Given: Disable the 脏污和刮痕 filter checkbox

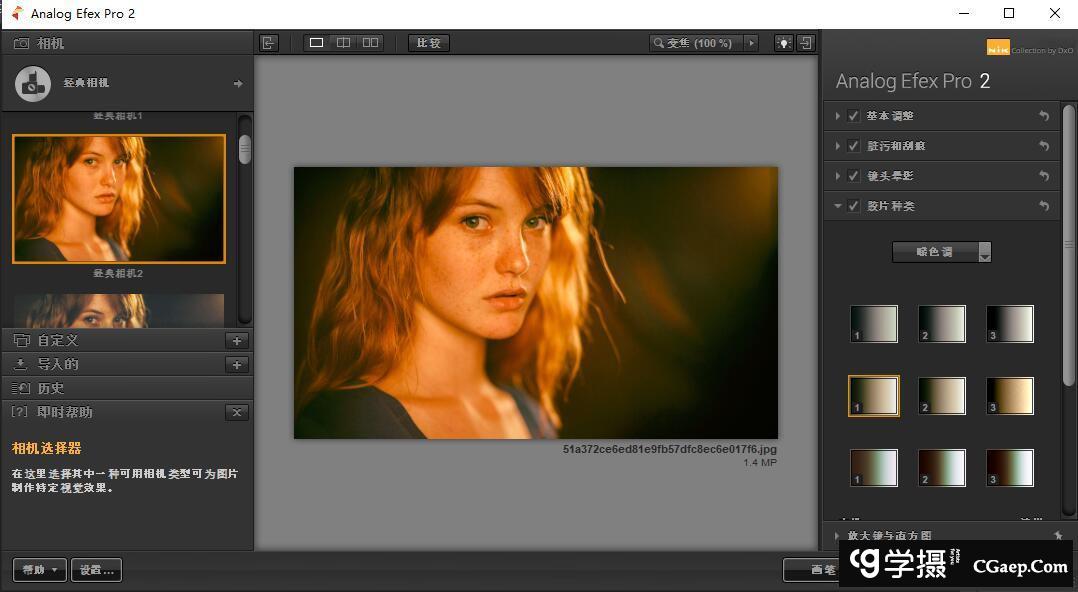Looking at the screenshot, I should click(853, 146).
